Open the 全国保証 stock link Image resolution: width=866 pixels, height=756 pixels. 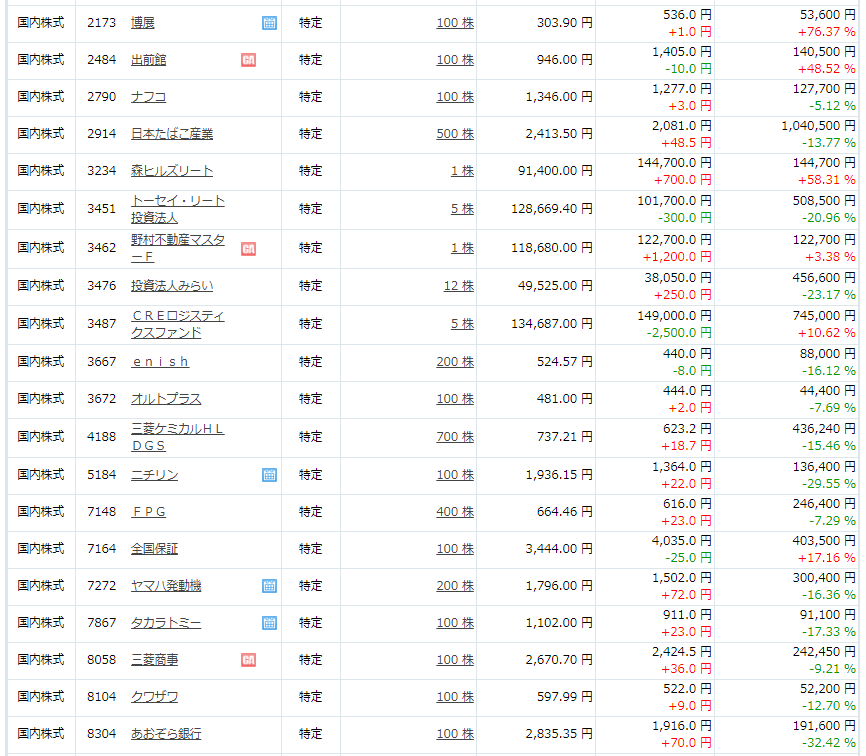pos(155,549)
